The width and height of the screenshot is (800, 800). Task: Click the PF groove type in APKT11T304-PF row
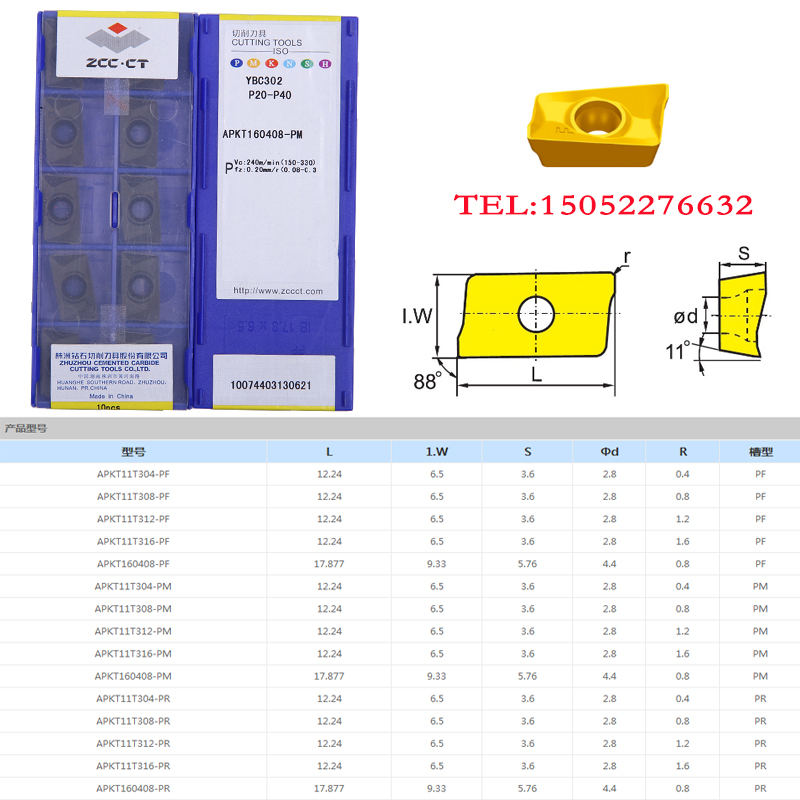point(760,474)
